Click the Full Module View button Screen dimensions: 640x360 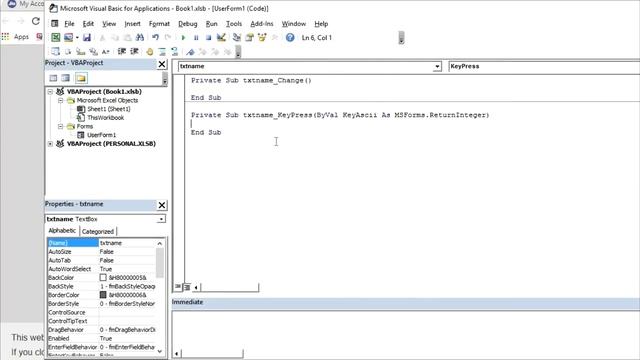pos(187,287)
